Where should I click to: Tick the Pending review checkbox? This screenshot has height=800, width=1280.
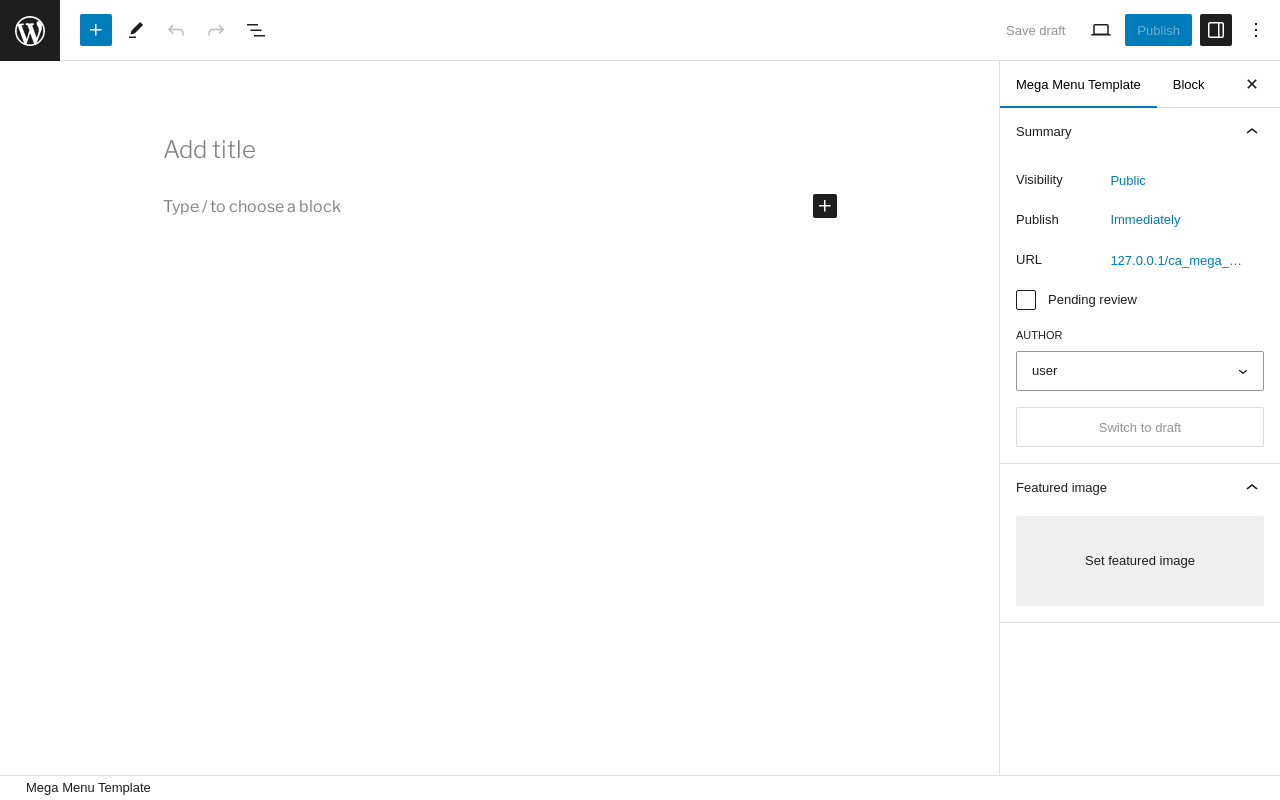click(1026, 300)
